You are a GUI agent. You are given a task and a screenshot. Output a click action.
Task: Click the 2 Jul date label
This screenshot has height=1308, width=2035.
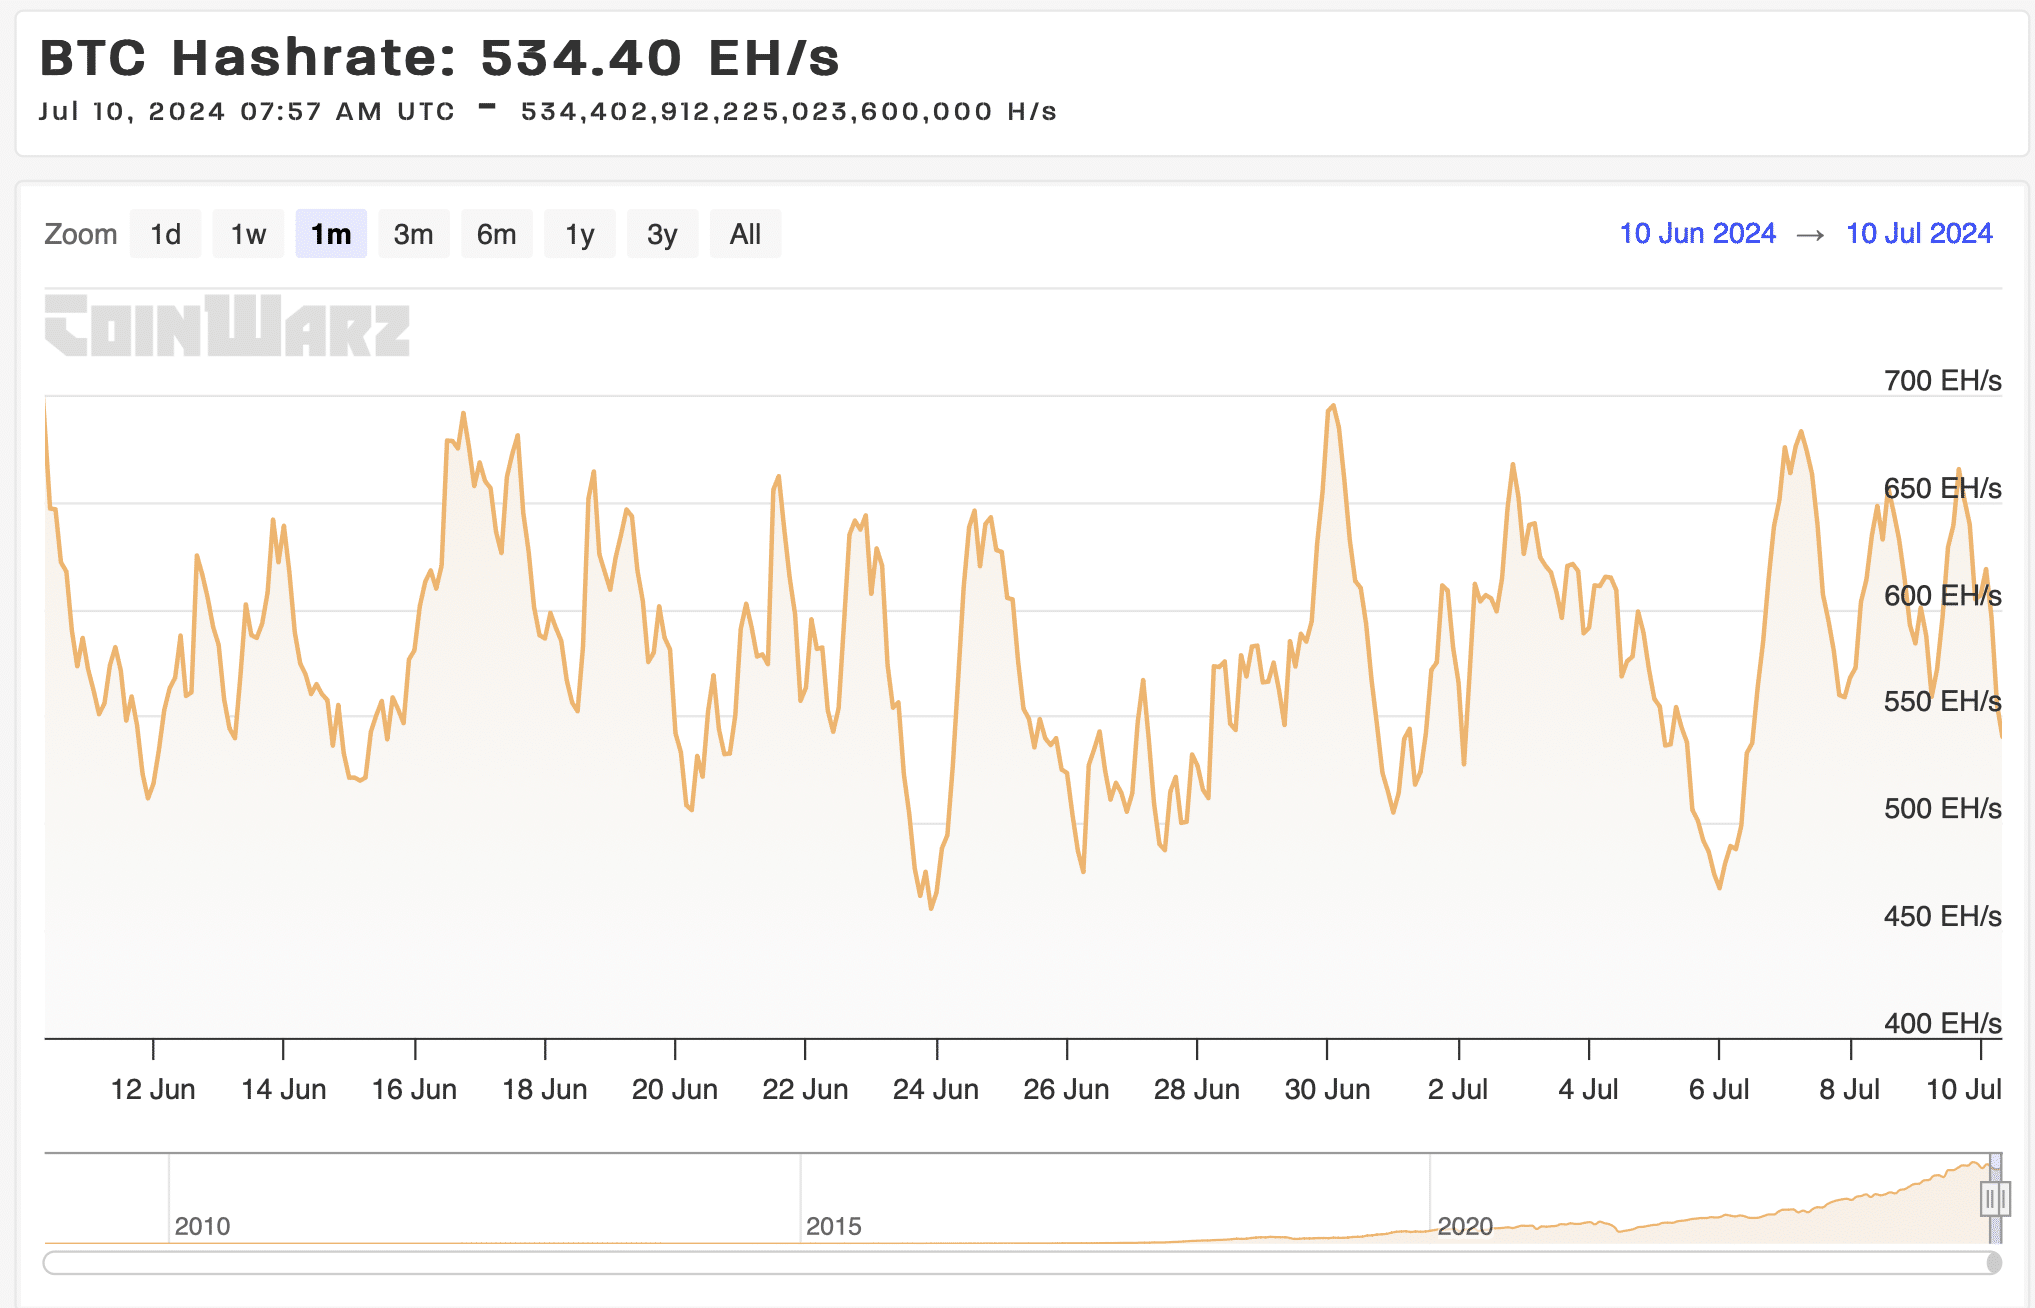tap(1458, 1089)
